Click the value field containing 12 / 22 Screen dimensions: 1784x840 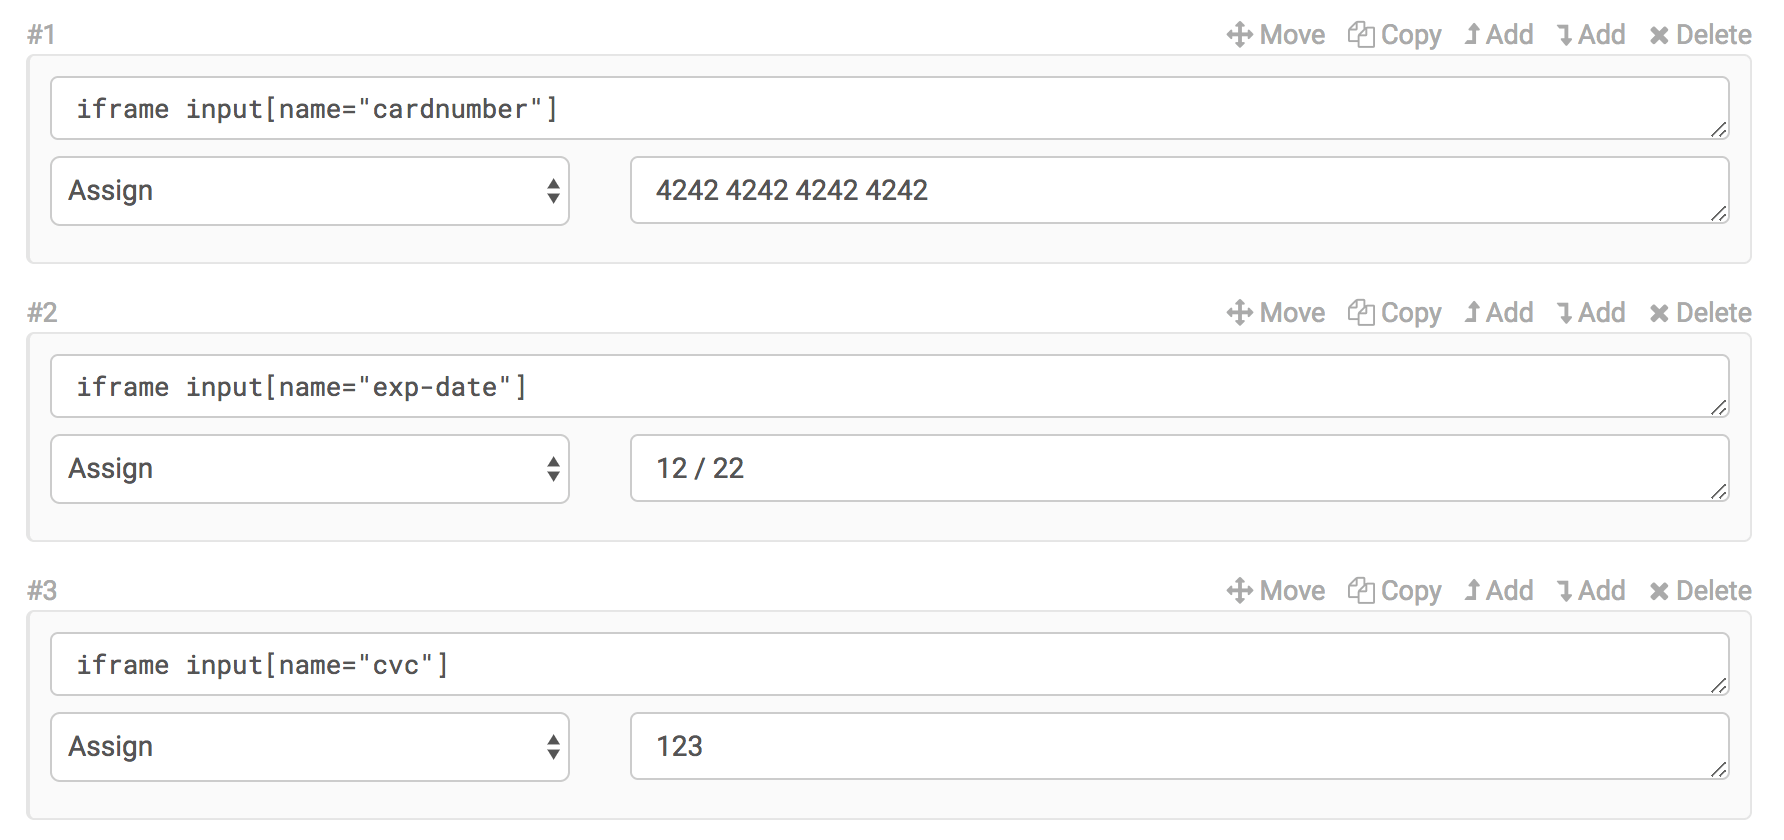click(1179, 468)
